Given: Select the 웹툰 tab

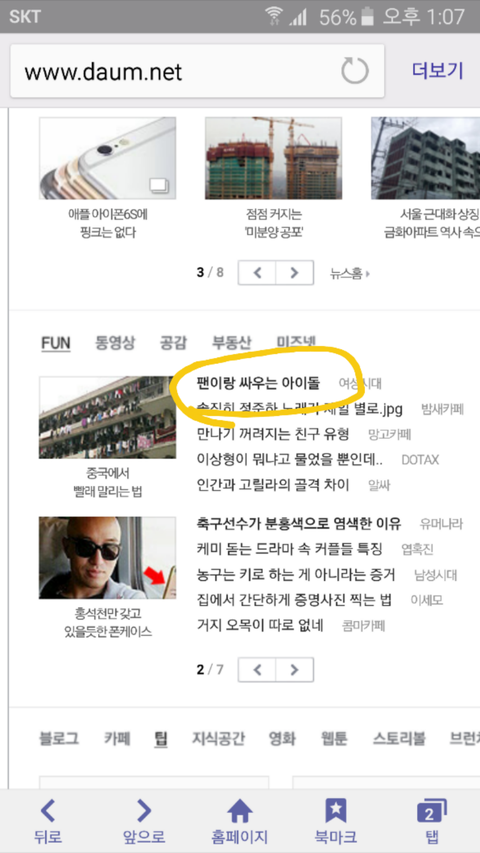Looking at the screenshot, I should pyautogui.click(x=334, y=738).
